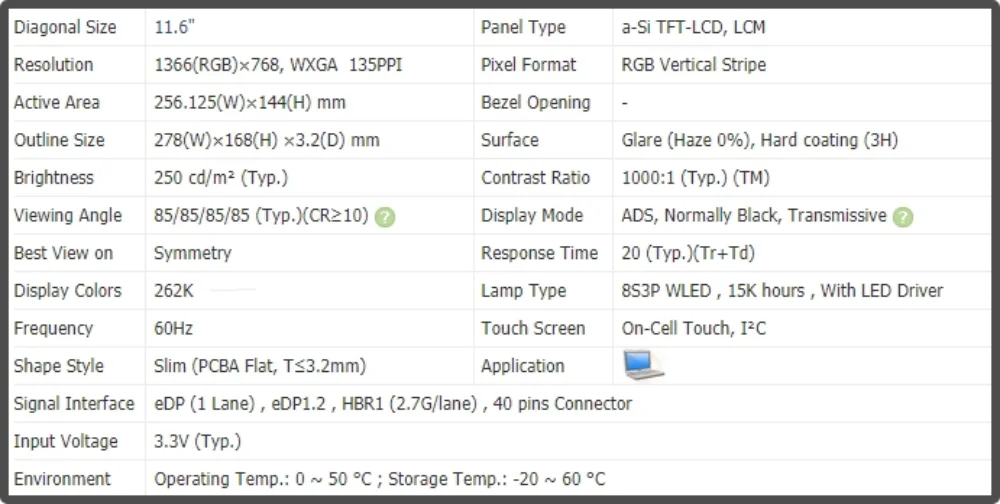Screen dimensions: 1000x504
Task: Click the Outline Size label
Action: coord(59,140)
